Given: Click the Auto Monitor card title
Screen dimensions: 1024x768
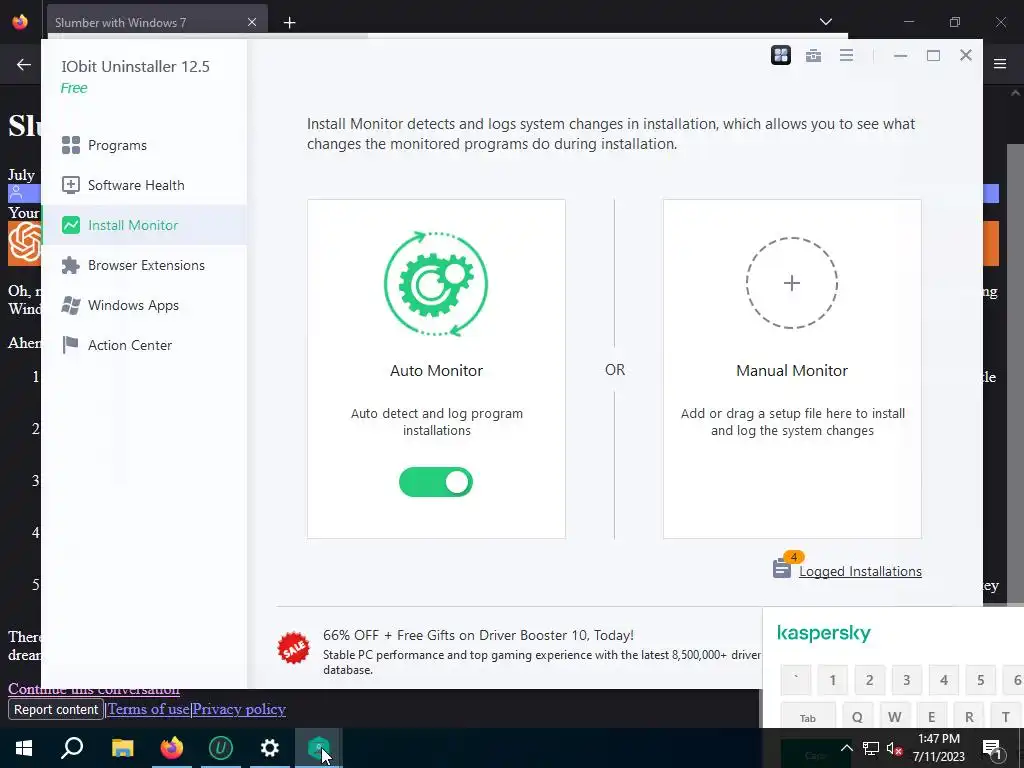Looking at the screenshot, I should (x=436, y=370).
